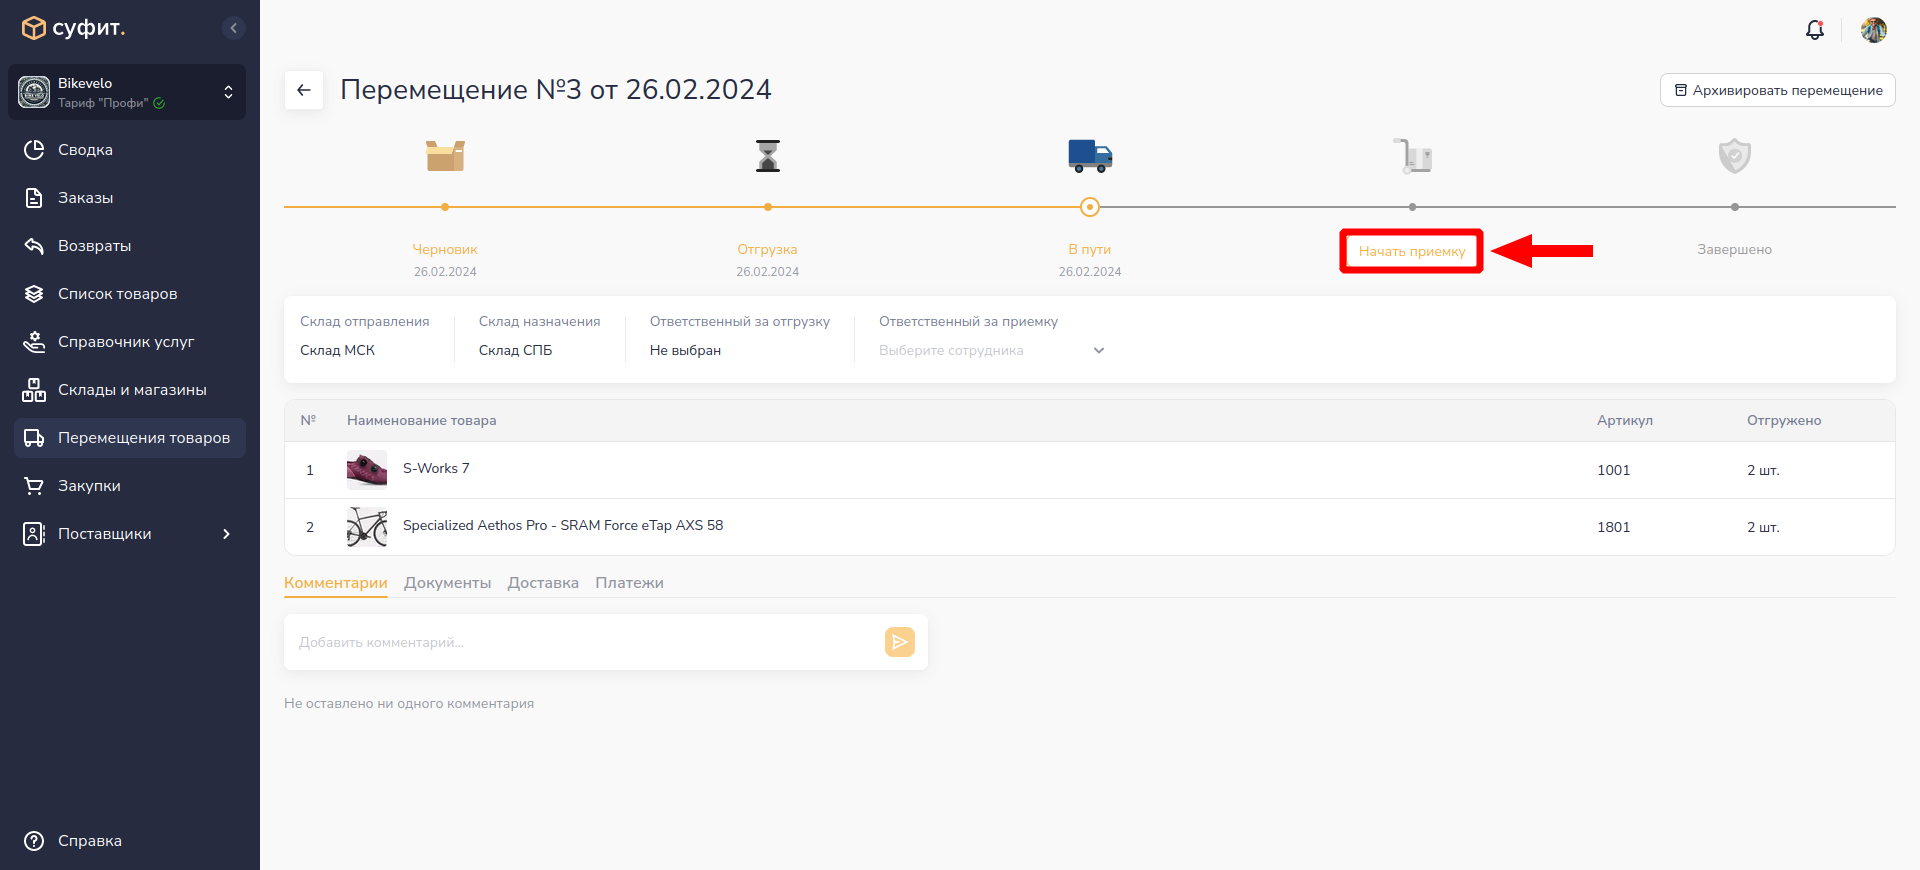Click the current В пути timeline marker
1920x870 pixels.
tap(1090, 207)
